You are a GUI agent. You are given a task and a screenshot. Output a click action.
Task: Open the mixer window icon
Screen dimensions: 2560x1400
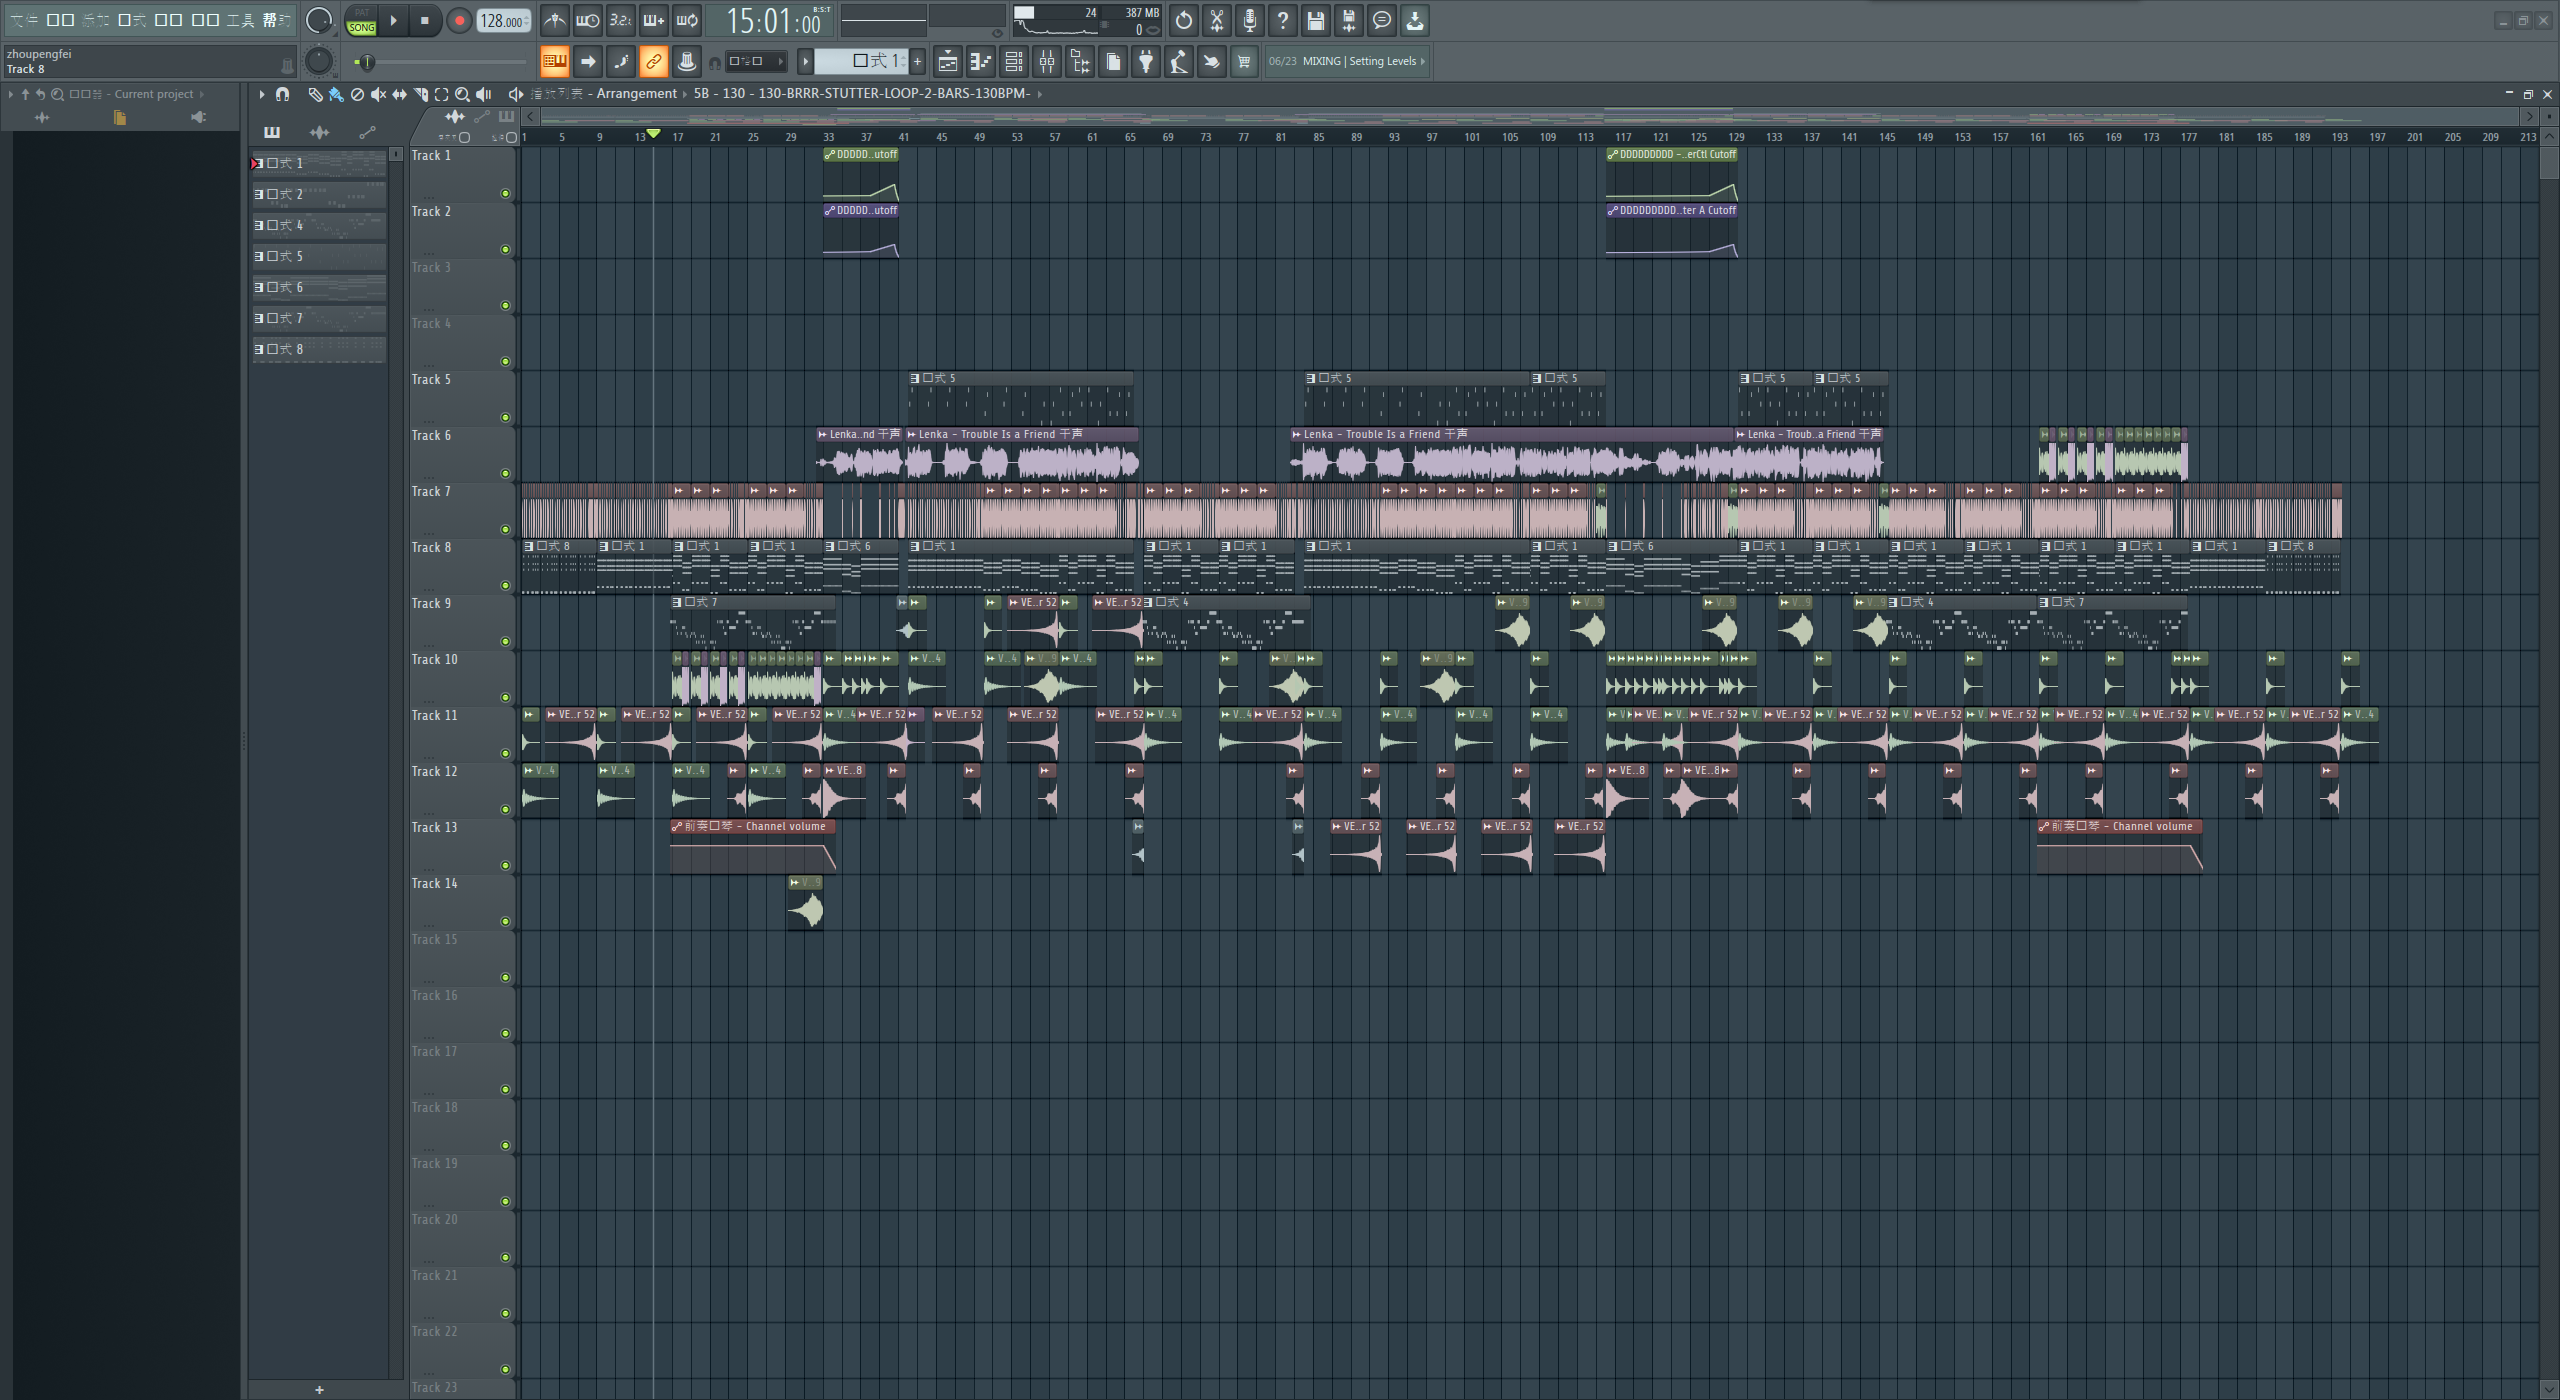tap(1047, 62)
